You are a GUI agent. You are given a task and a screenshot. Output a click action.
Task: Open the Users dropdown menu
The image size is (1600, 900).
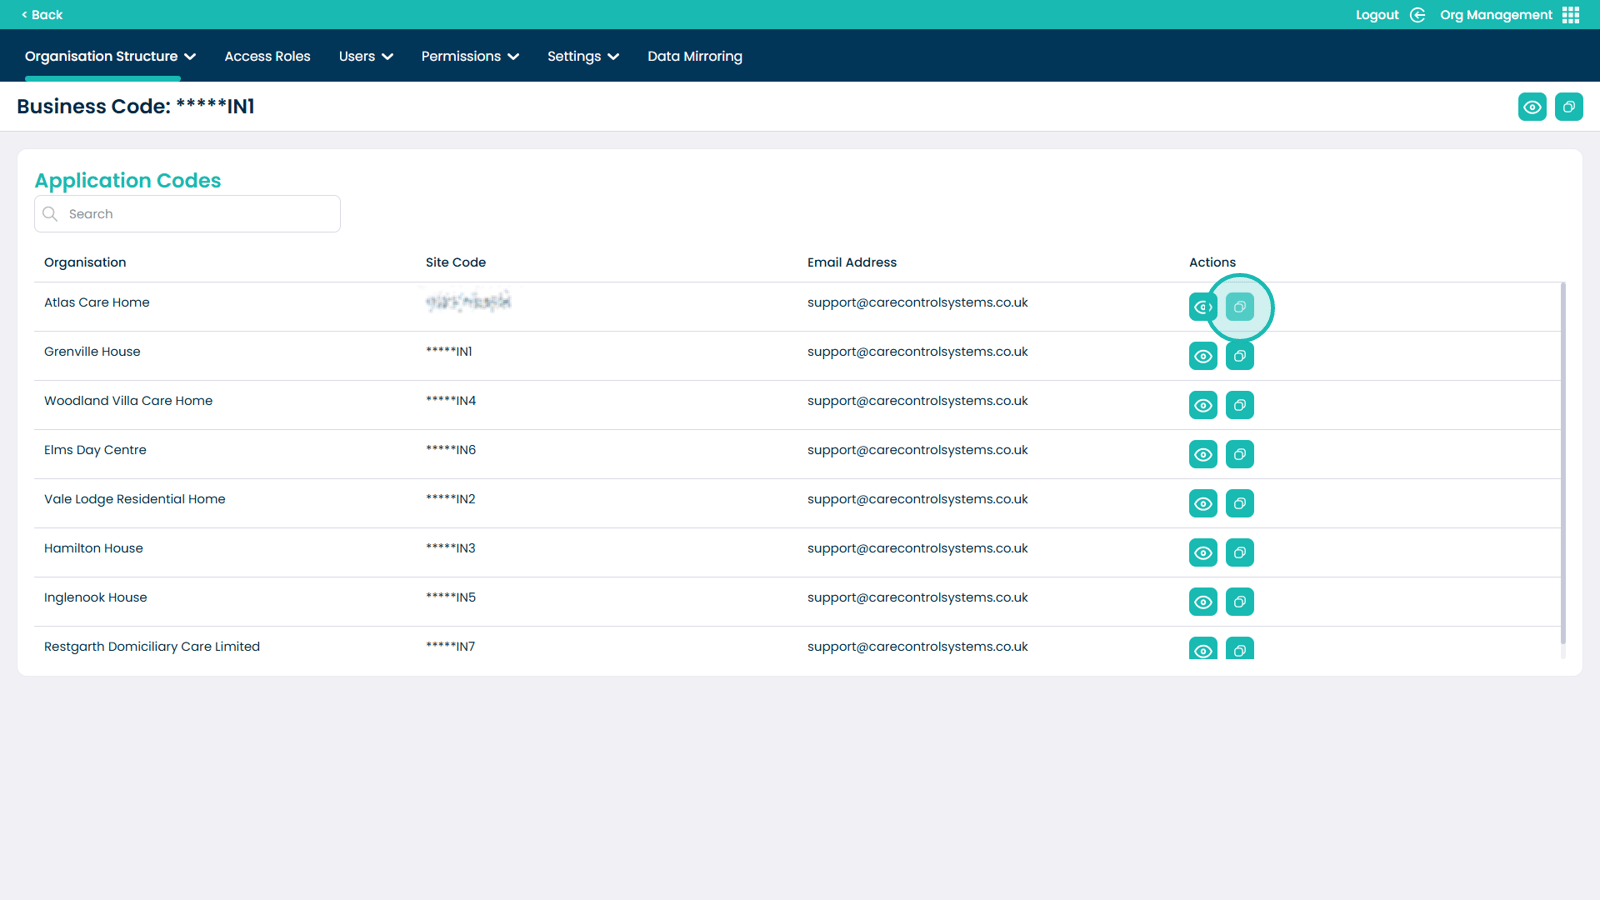coord(365,56)
